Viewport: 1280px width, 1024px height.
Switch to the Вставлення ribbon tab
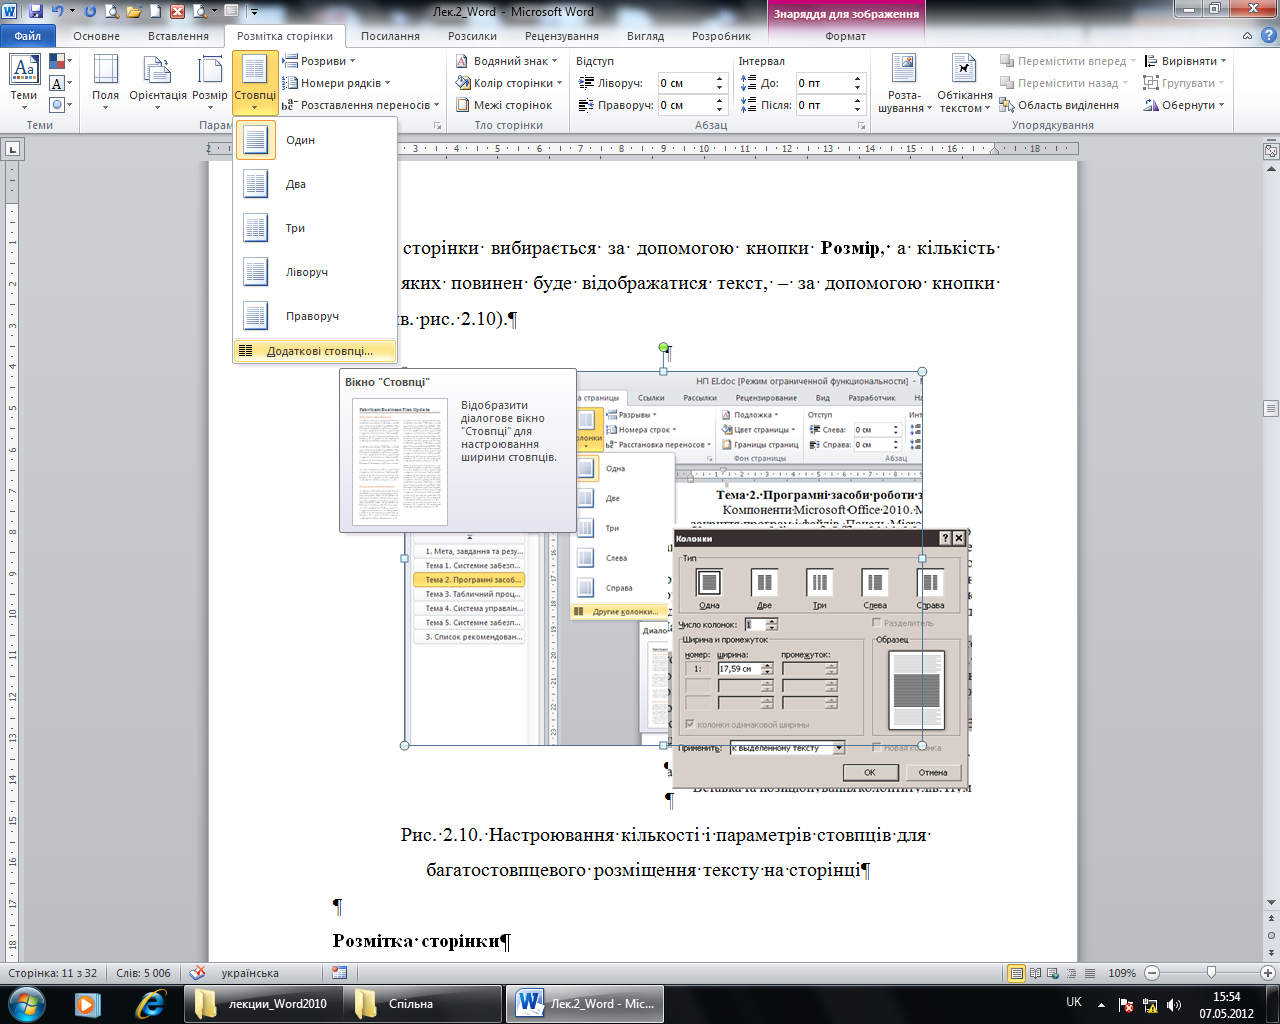point(178,36)
